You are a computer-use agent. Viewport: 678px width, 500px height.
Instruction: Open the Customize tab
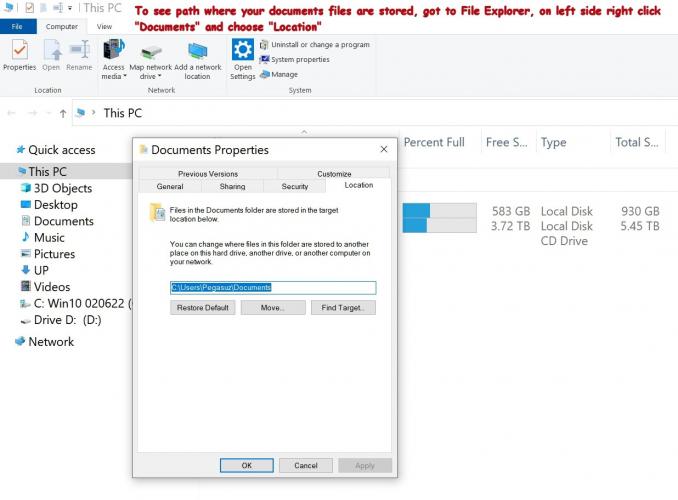pos(334,173)
